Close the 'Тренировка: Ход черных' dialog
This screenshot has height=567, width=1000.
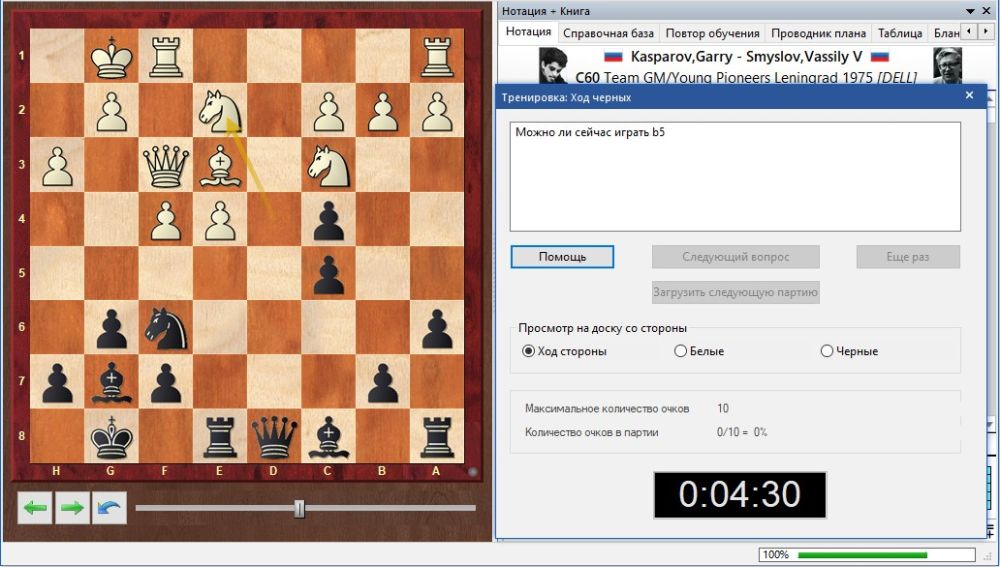(x=968, y=96)
